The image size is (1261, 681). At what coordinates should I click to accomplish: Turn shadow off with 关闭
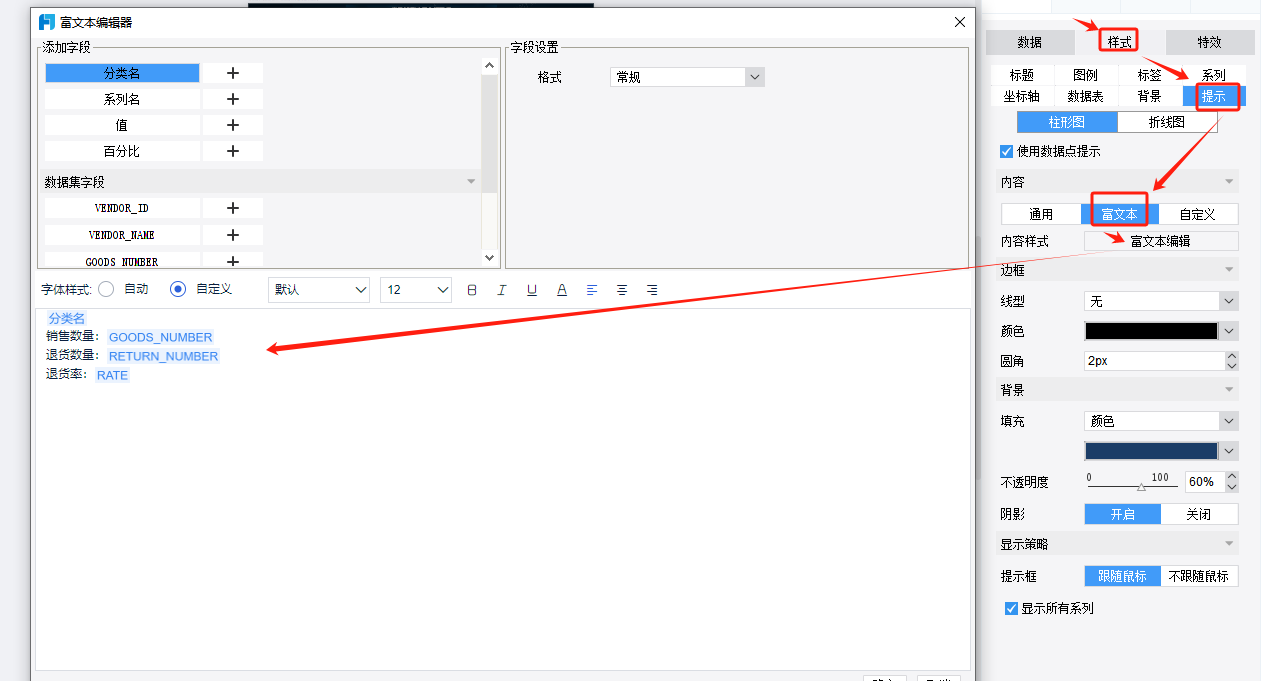point(1199,514)
